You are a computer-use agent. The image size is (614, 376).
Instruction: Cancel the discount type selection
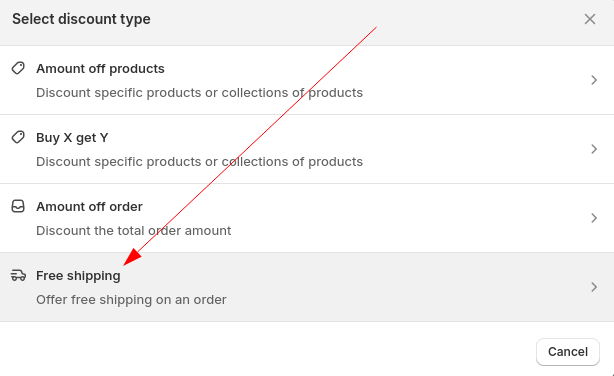point(568,352)
